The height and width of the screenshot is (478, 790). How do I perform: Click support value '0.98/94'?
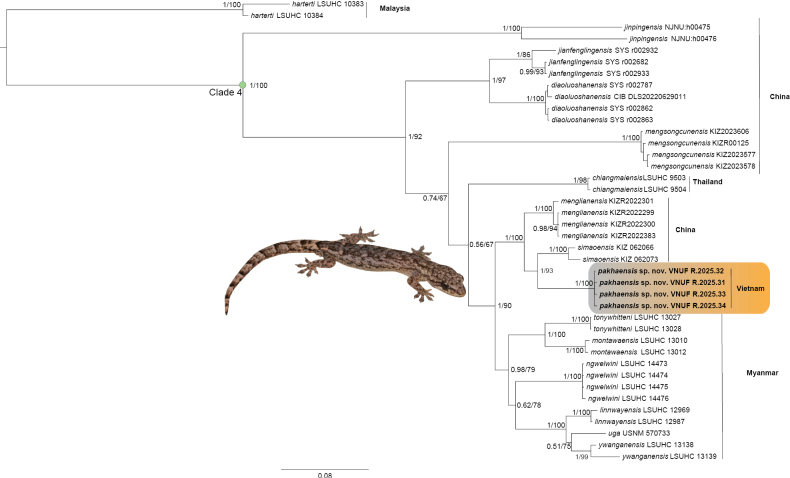(545, 229)
